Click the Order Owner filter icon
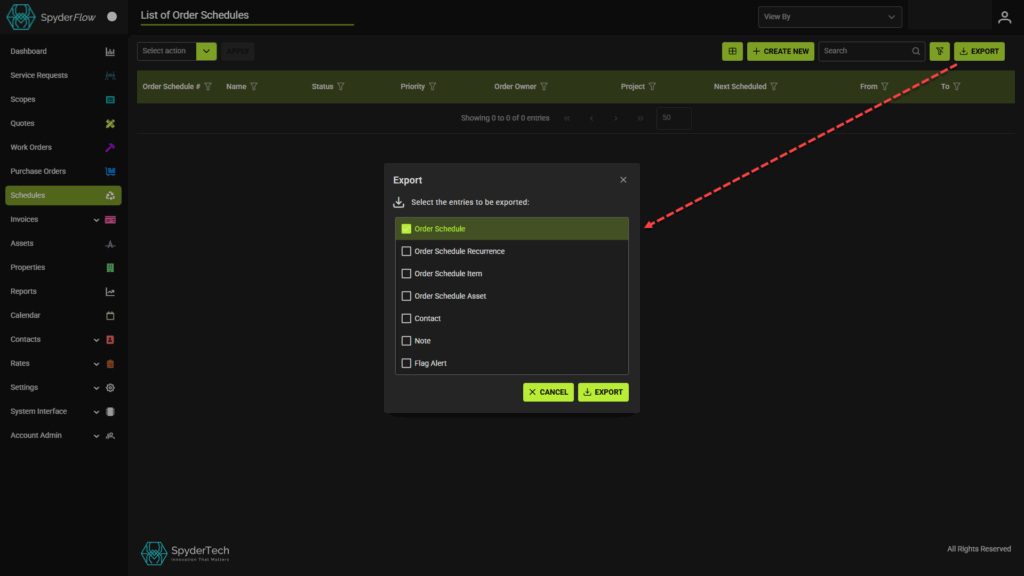1024x576 pixels. click(x=544, y=87)
